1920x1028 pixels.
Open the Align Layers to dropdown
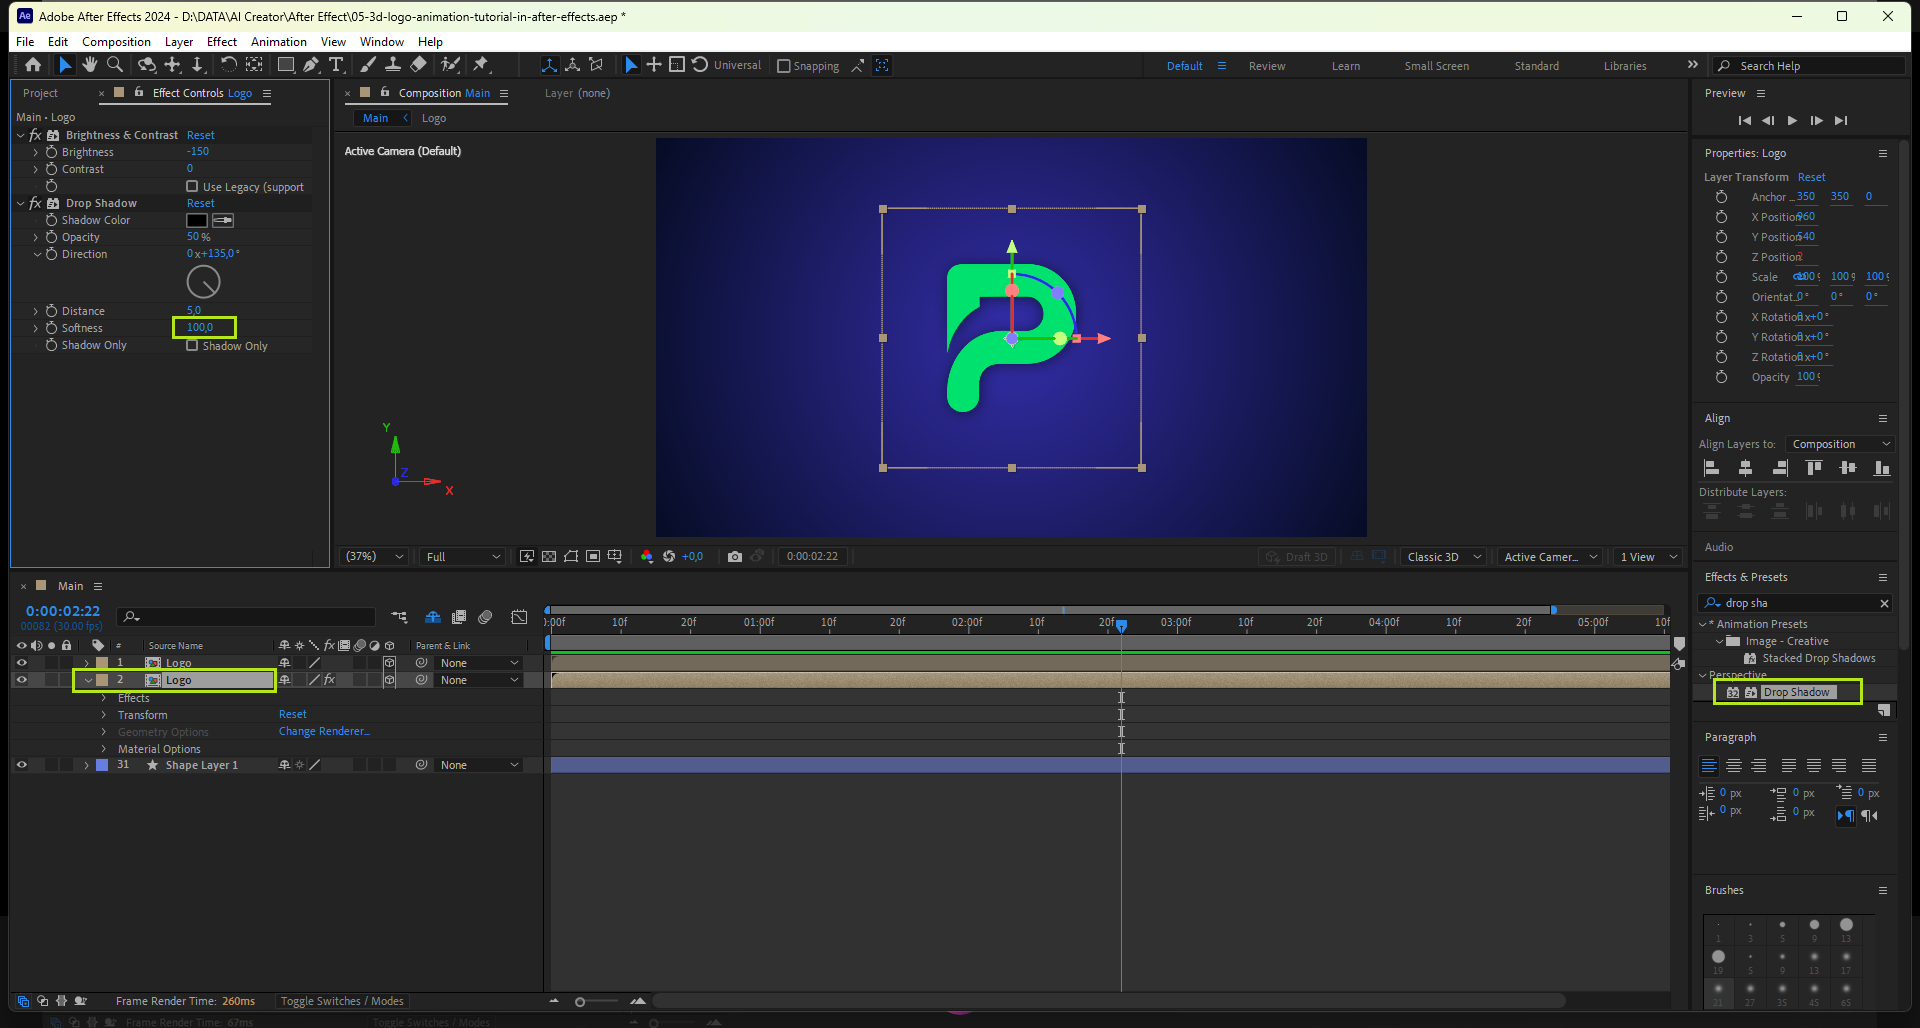1841,444
